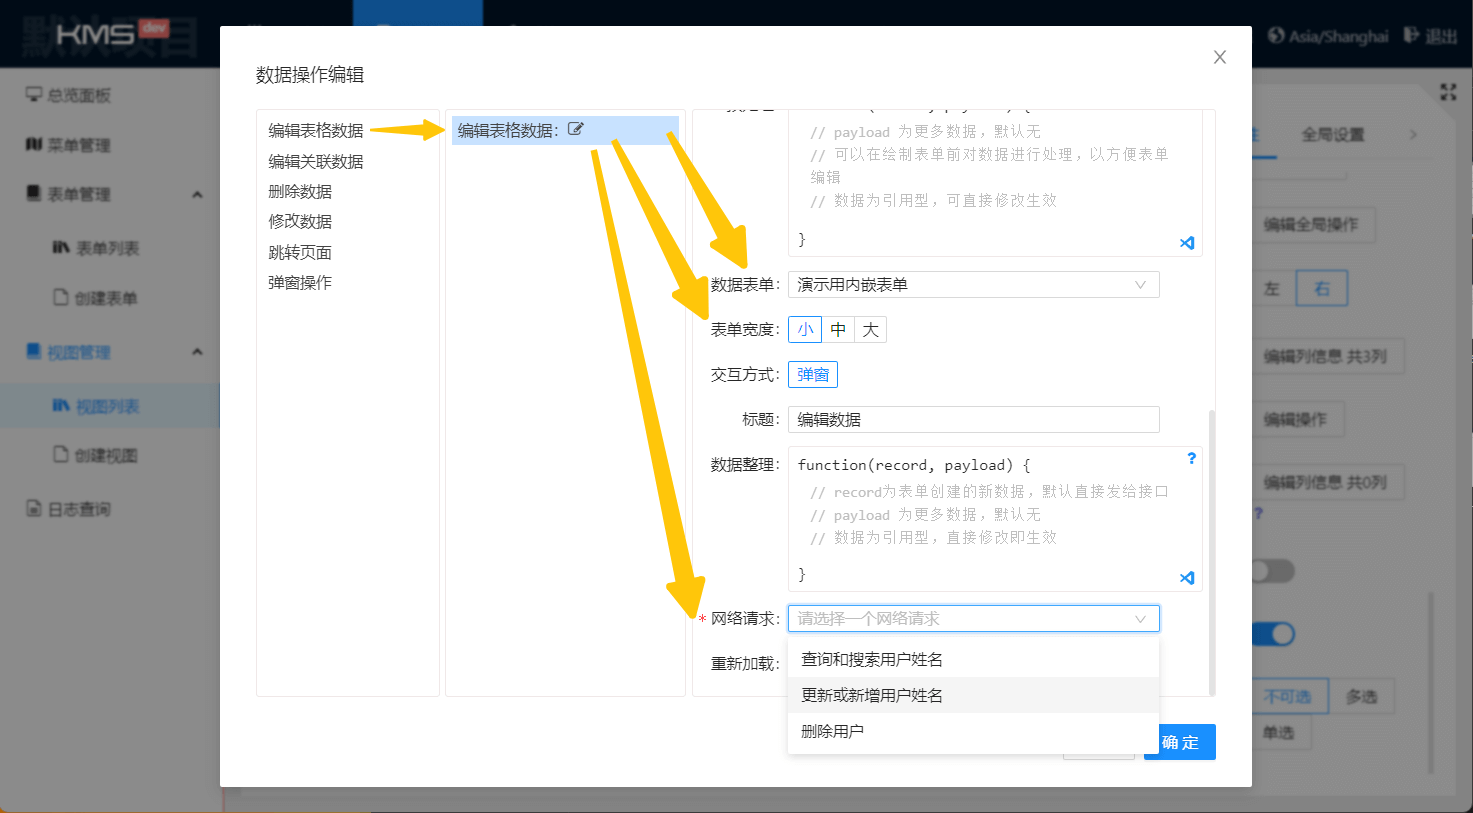Screen dimensions: 1473x813
Task: Open the 数据整理 code in VS Code editor
Action: click(x=1187, y=578)
